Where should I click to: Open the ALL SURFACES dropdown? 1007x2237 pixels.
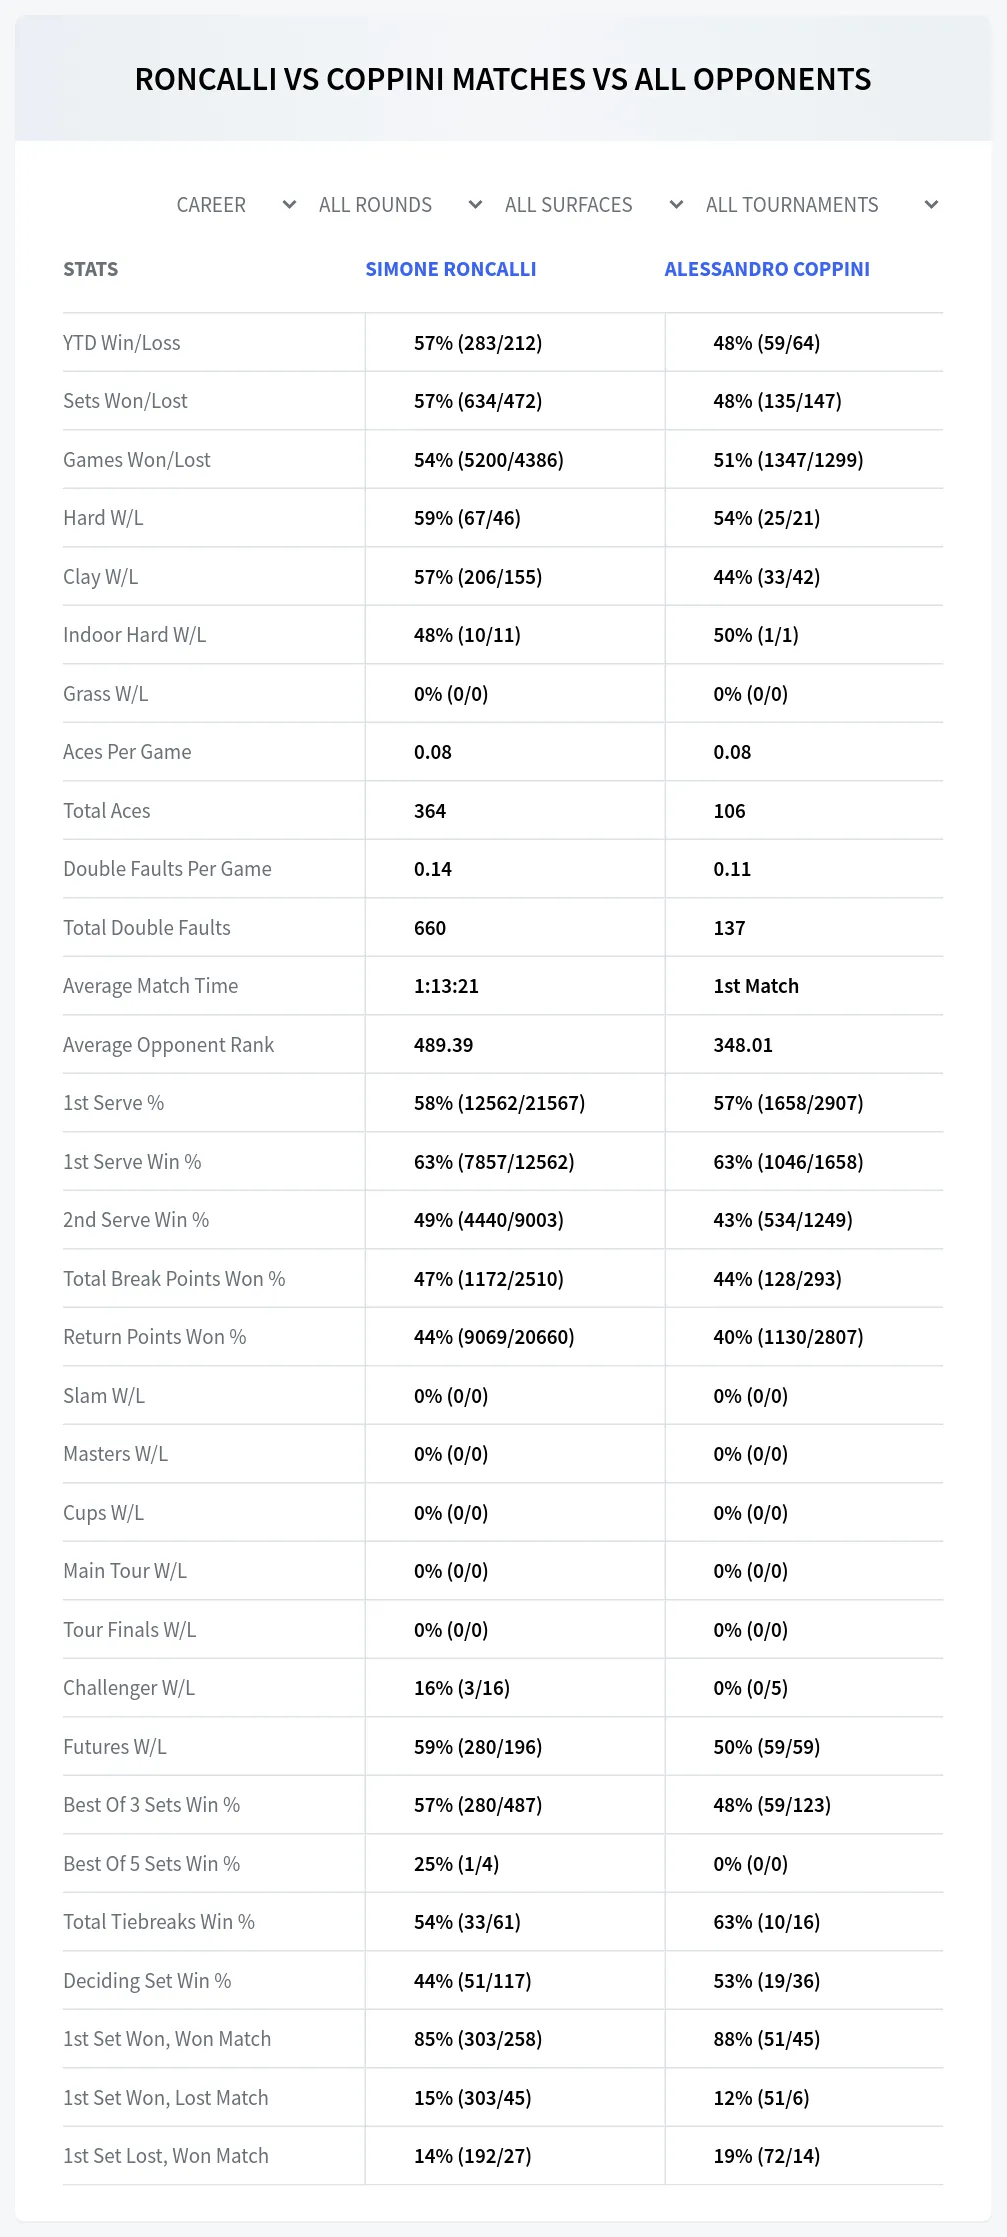click(594, 205)
